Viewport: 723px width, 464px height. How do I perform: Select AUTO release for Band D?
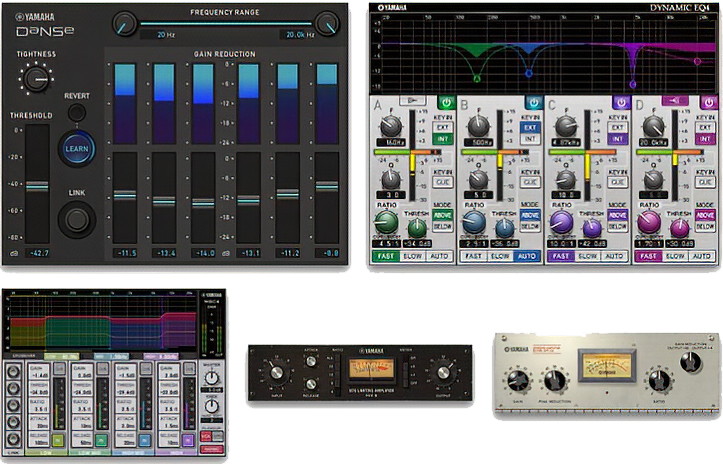pyautogui.click(x=701, y=256)
